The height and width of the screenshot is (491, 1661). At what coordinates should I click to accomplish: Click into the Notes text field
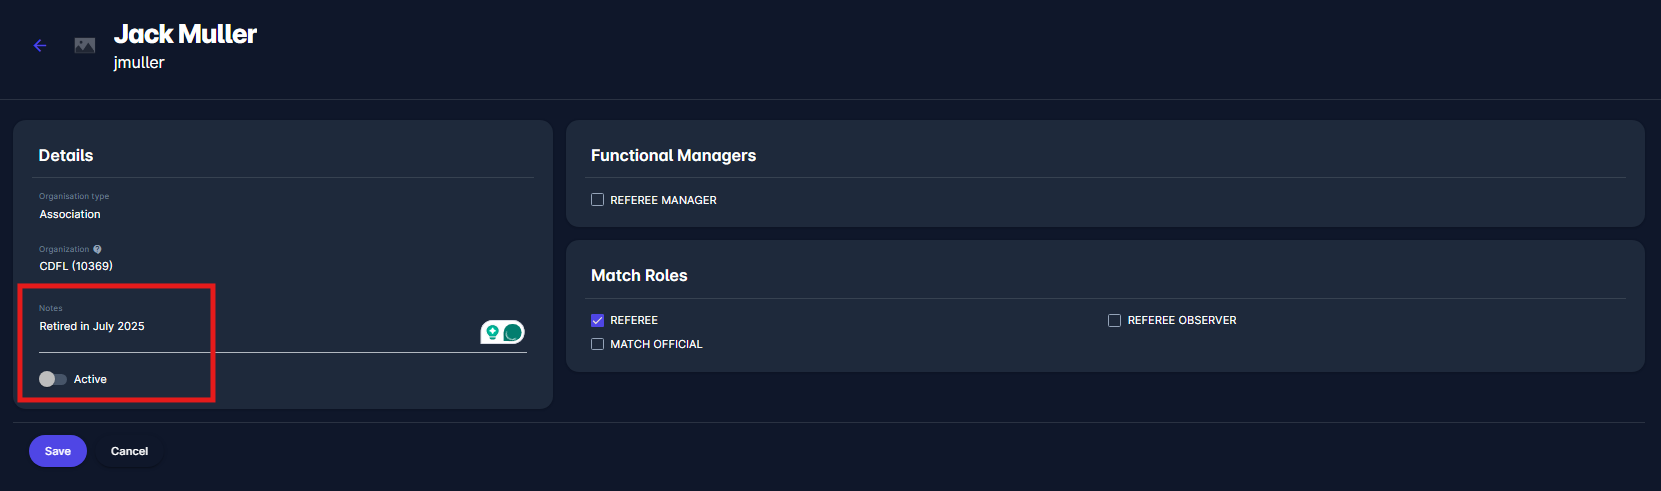[250, 327]
